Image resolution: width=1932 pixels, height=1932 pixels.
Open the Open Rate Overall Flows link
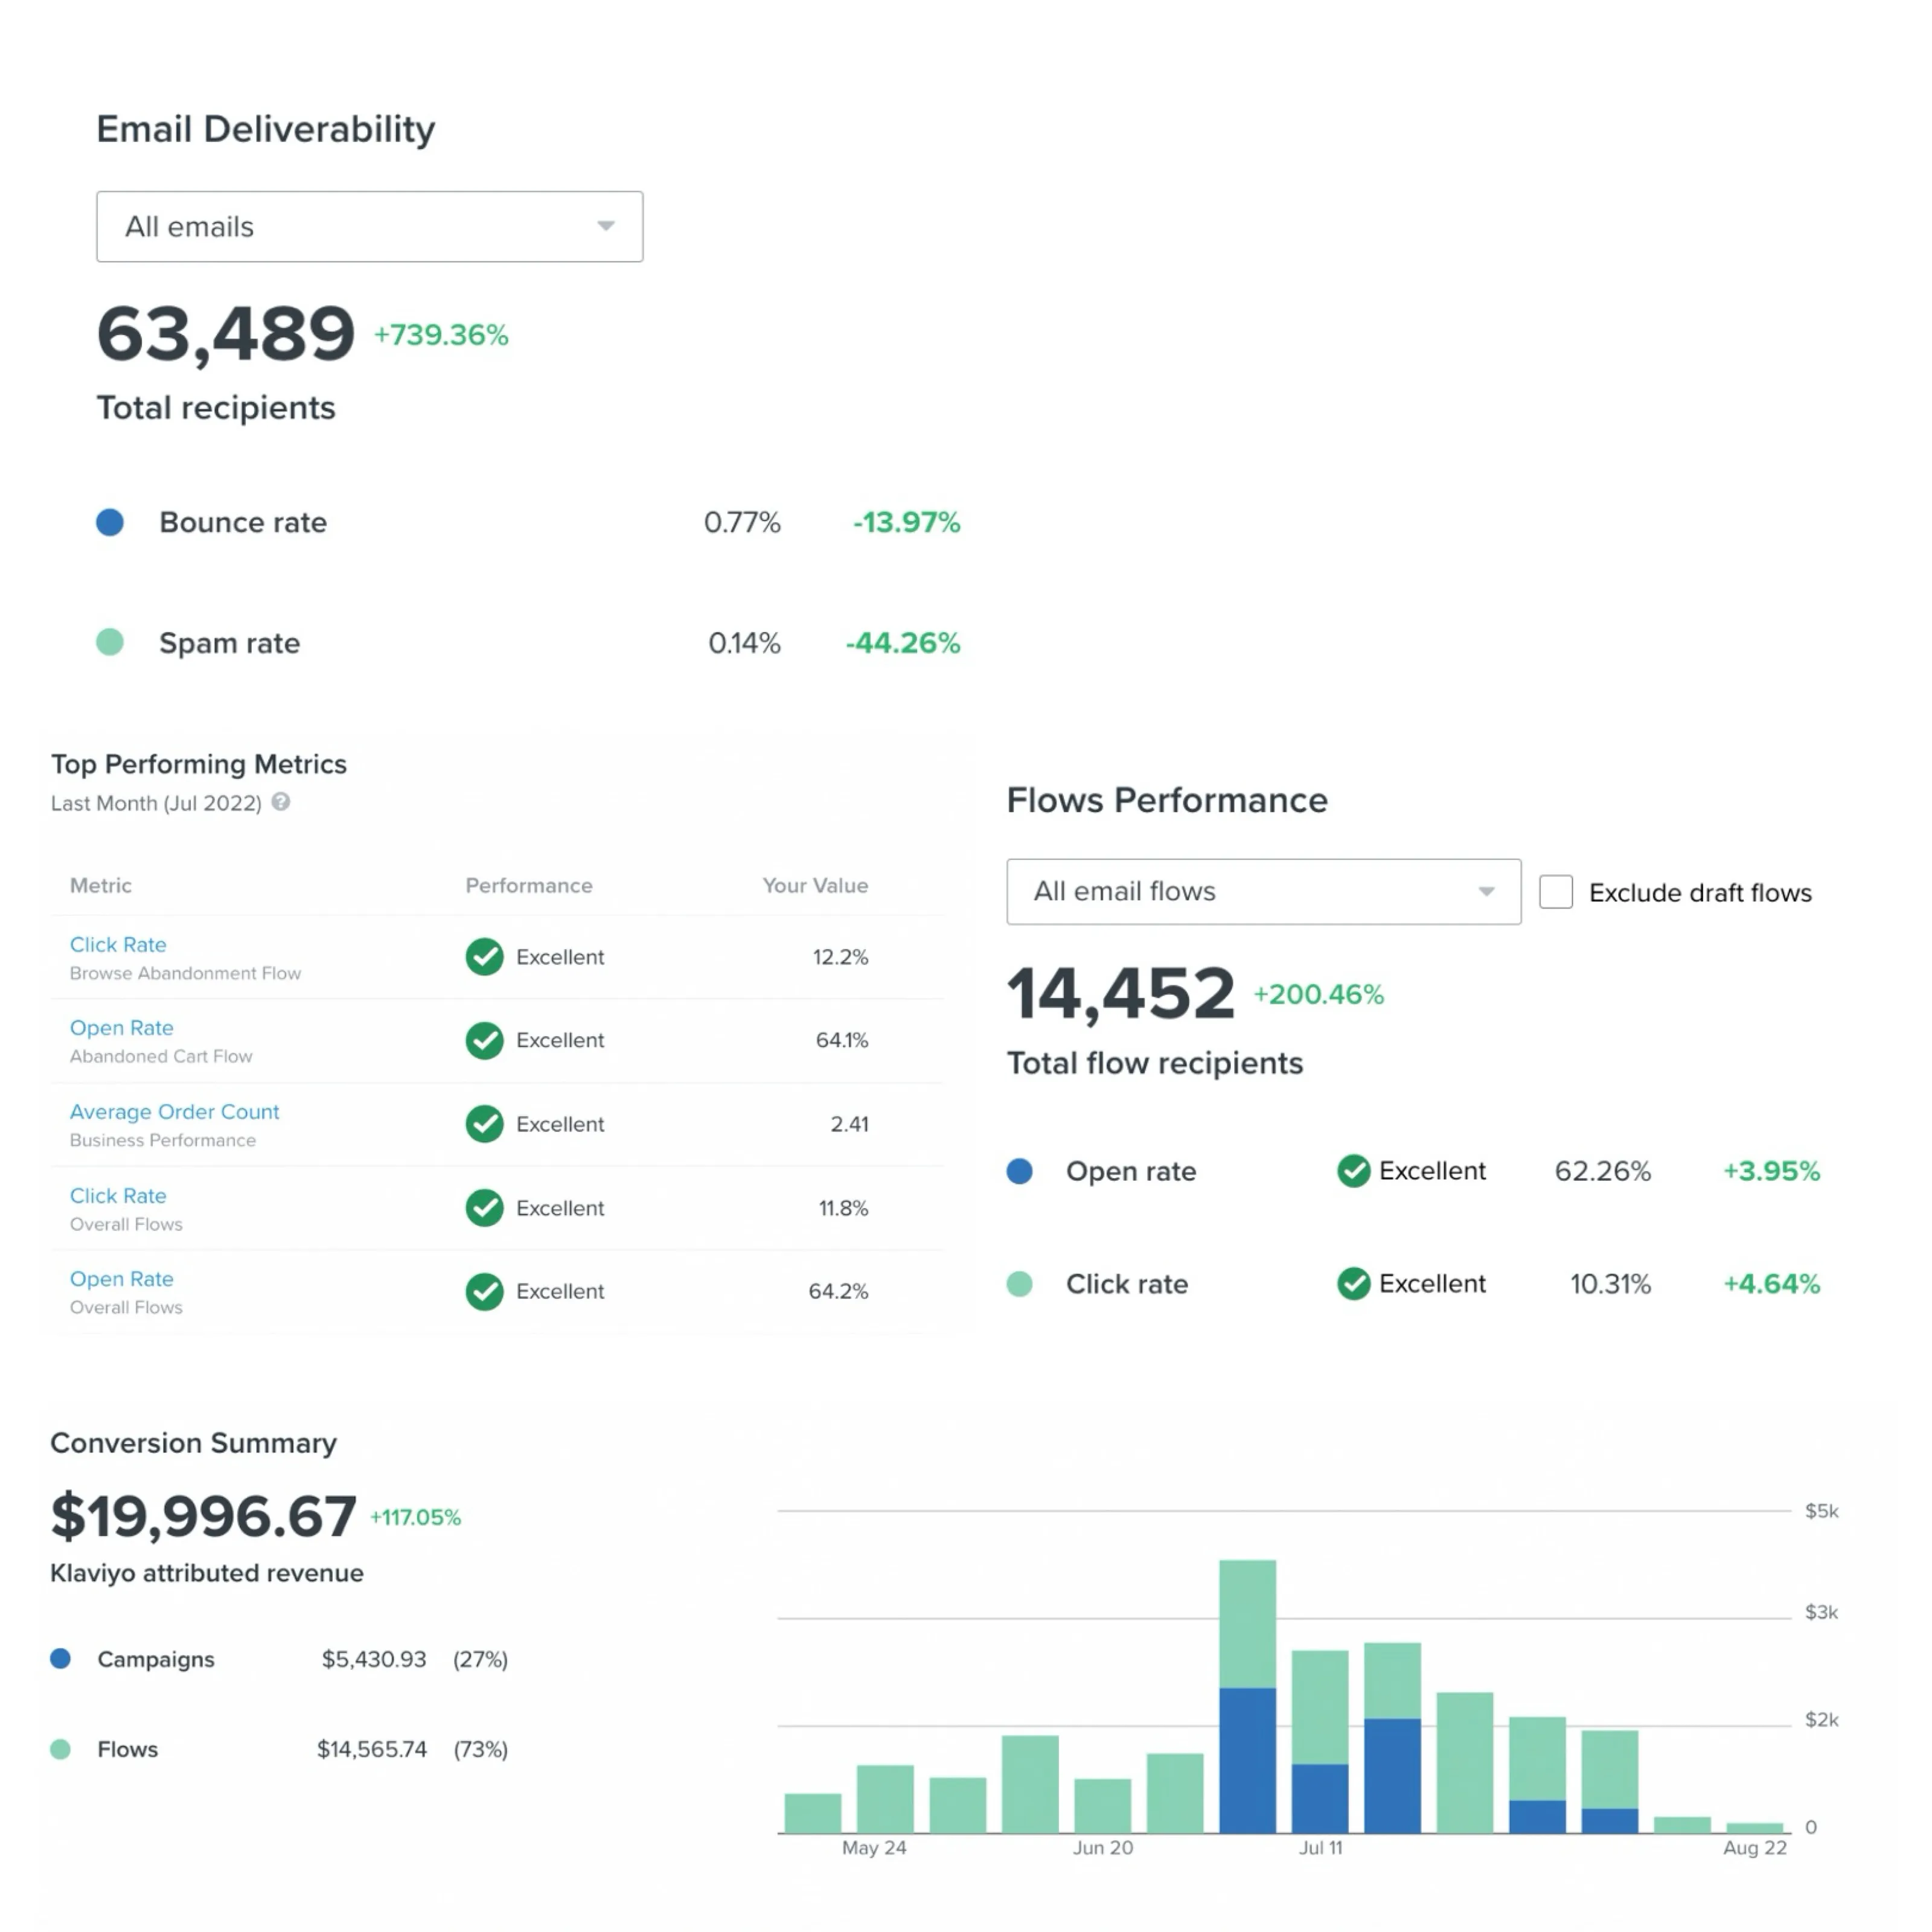coord(121,1279)
